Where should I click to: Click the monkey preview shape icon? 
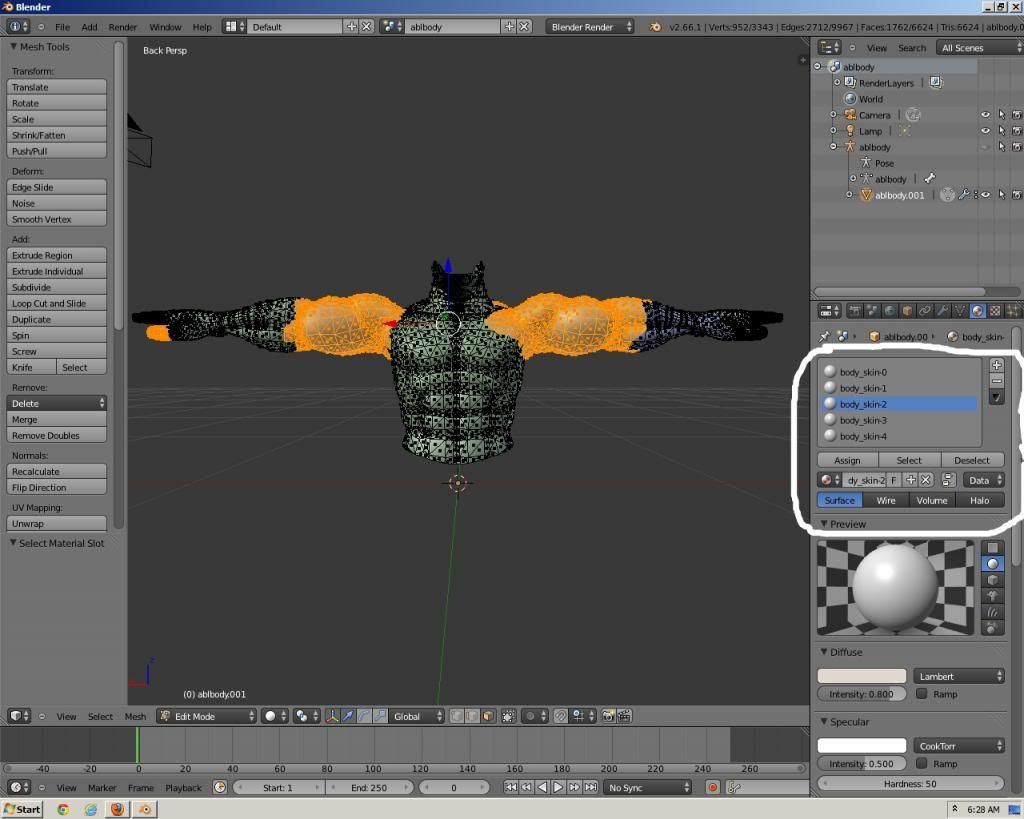pyautogui.click(x=992, y=596)
